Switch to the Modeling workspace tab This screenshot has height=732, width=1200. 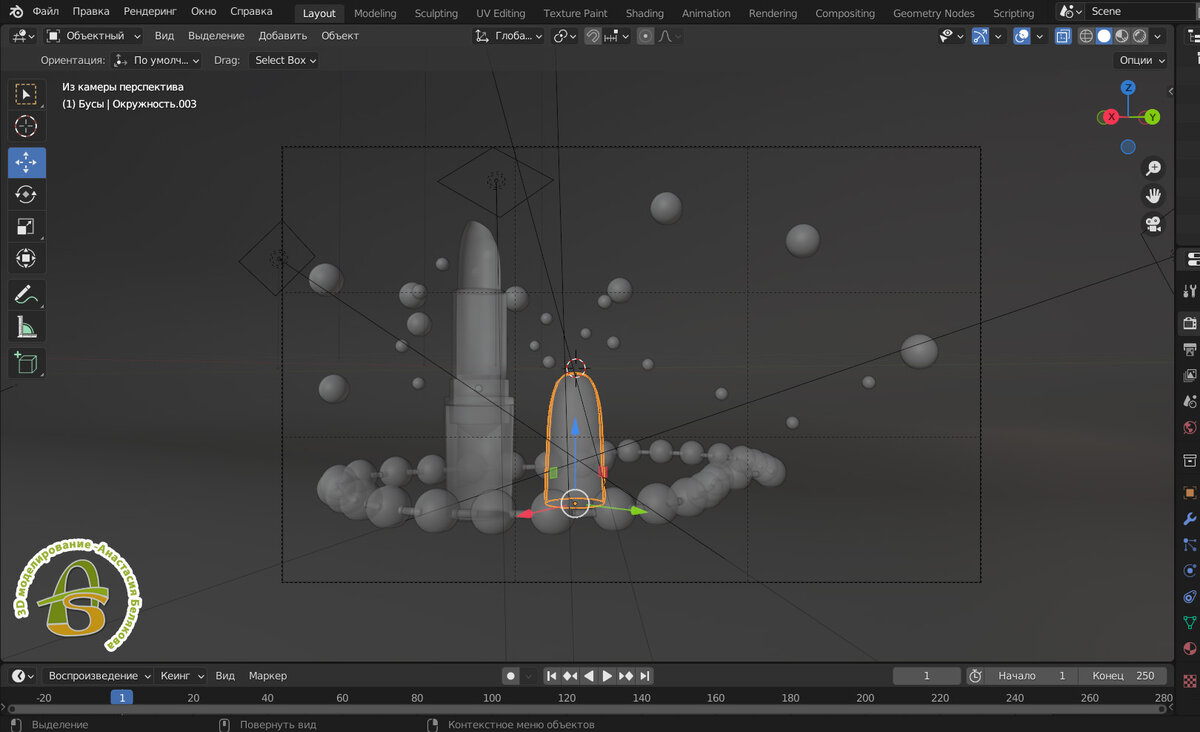click(x=375, y=13)
